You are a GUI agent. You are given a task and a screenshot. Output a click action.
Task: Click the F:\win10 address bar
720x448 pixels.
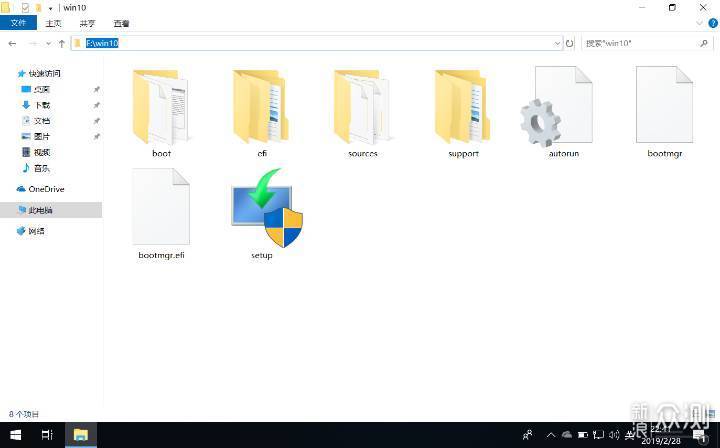[x=317, y=43]
